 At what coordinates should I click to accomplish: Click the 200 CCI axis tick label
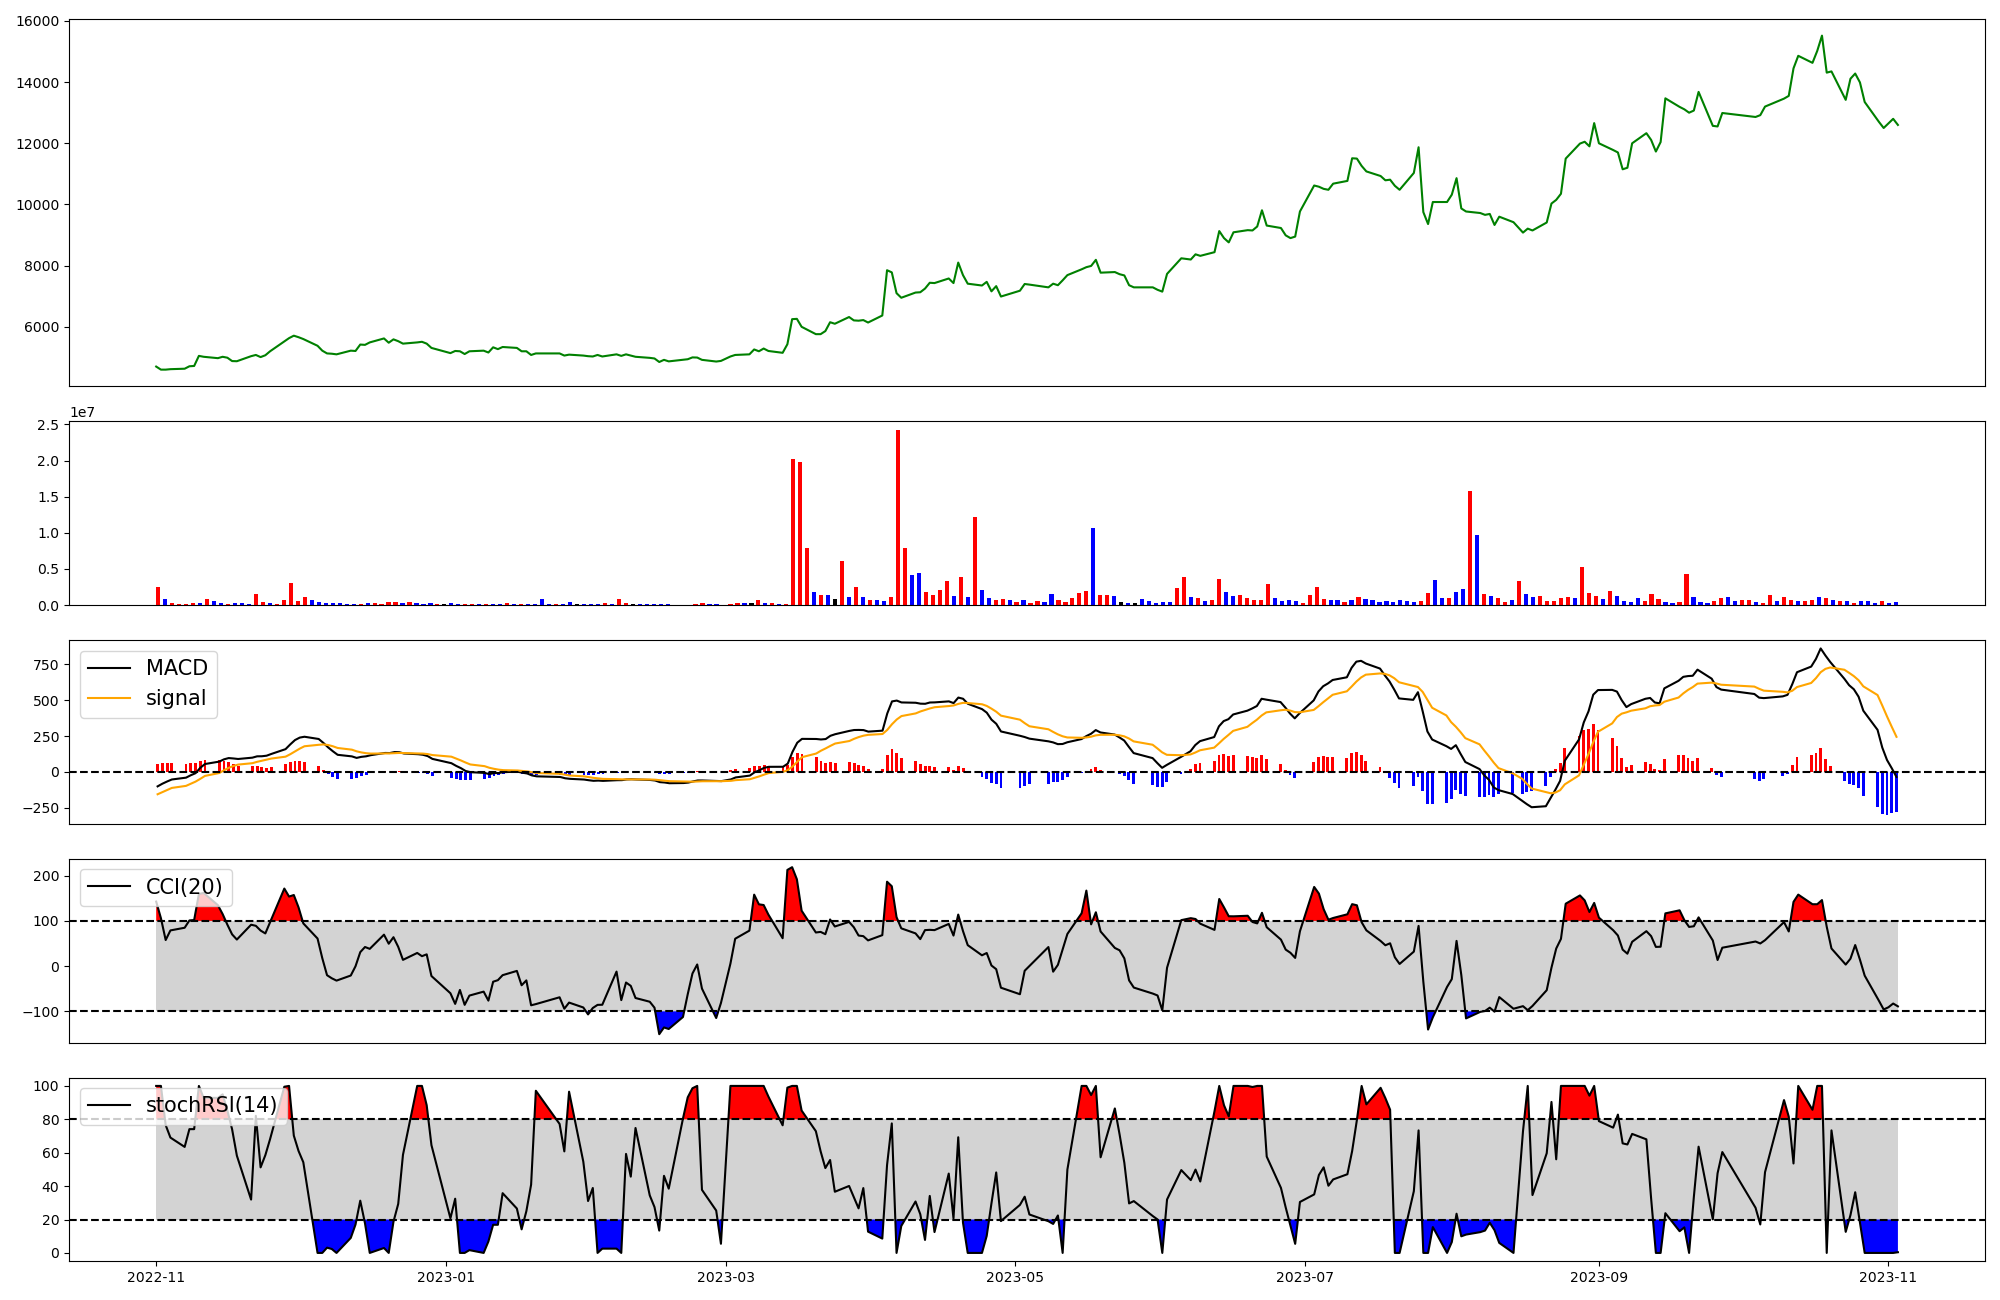coord(45,876)
